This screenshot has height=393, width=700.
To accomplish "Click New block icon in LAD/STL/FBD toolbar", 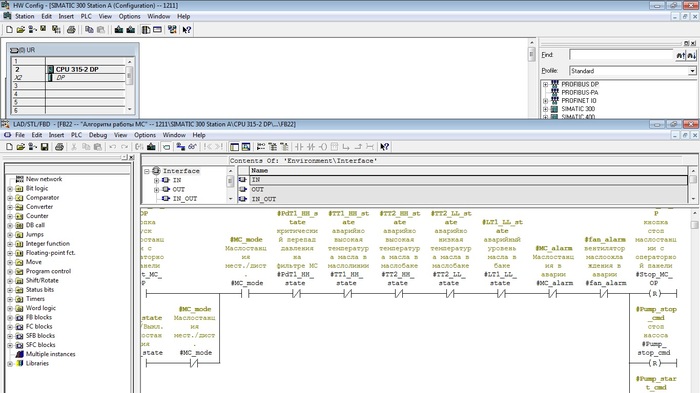I will [x=9, y=146].
